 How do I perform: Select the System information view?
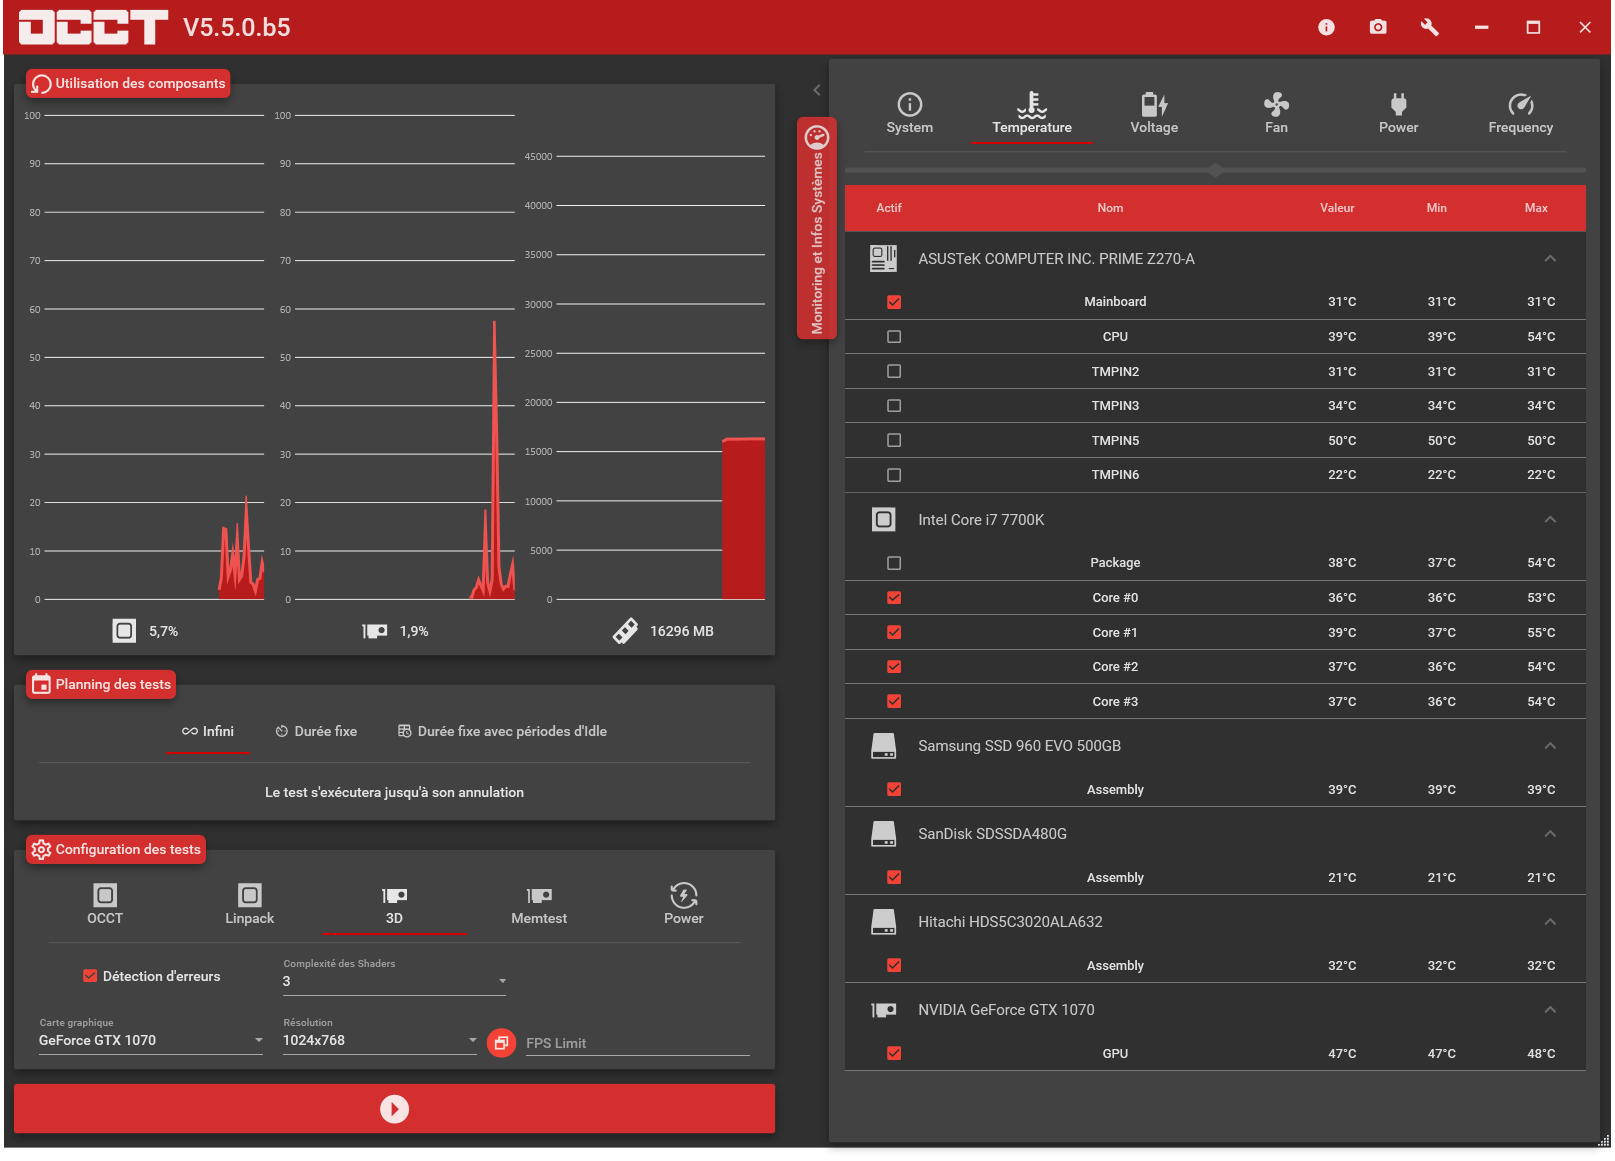[909, 112]
